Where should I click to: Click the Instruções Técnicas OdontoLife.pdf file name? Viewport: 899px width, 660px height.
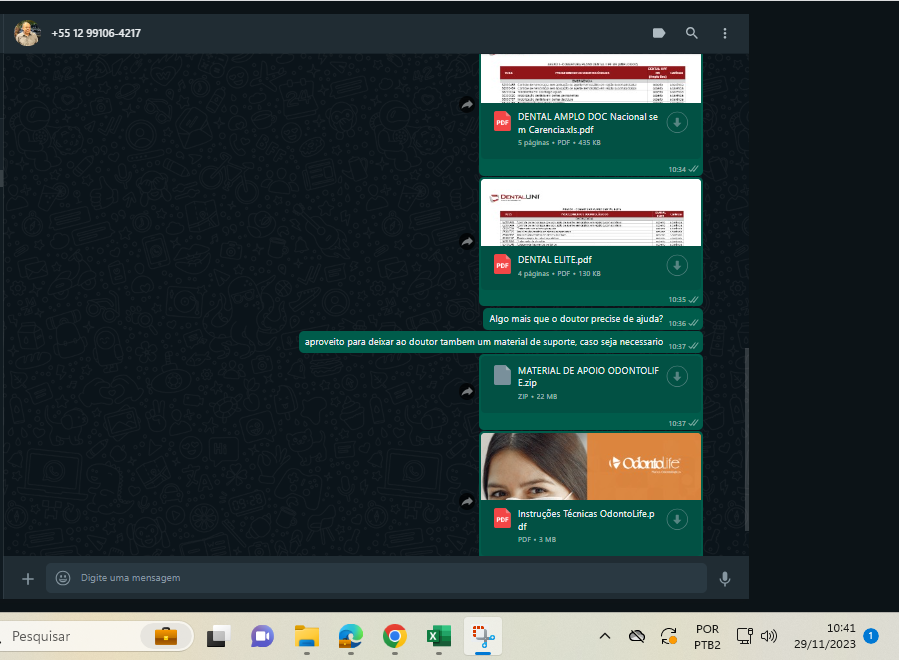[586, 520]
